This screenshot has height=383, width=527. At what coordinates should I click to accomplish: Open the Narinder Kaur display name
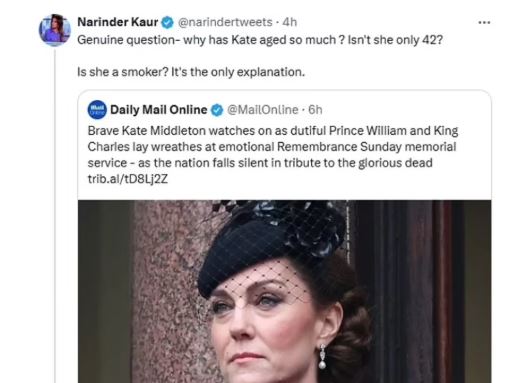point(118,22)
